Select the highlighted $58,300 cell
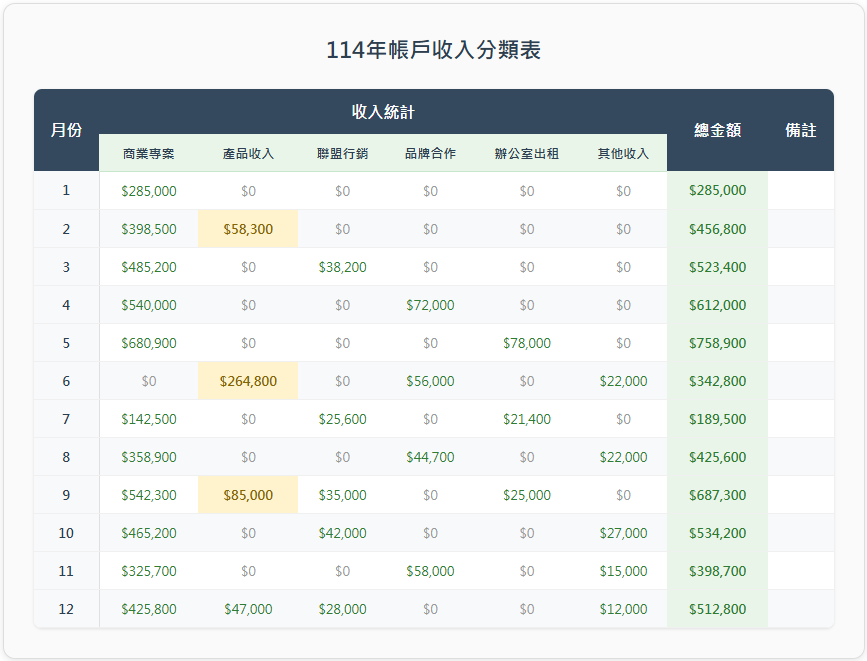 pos(248,229)
